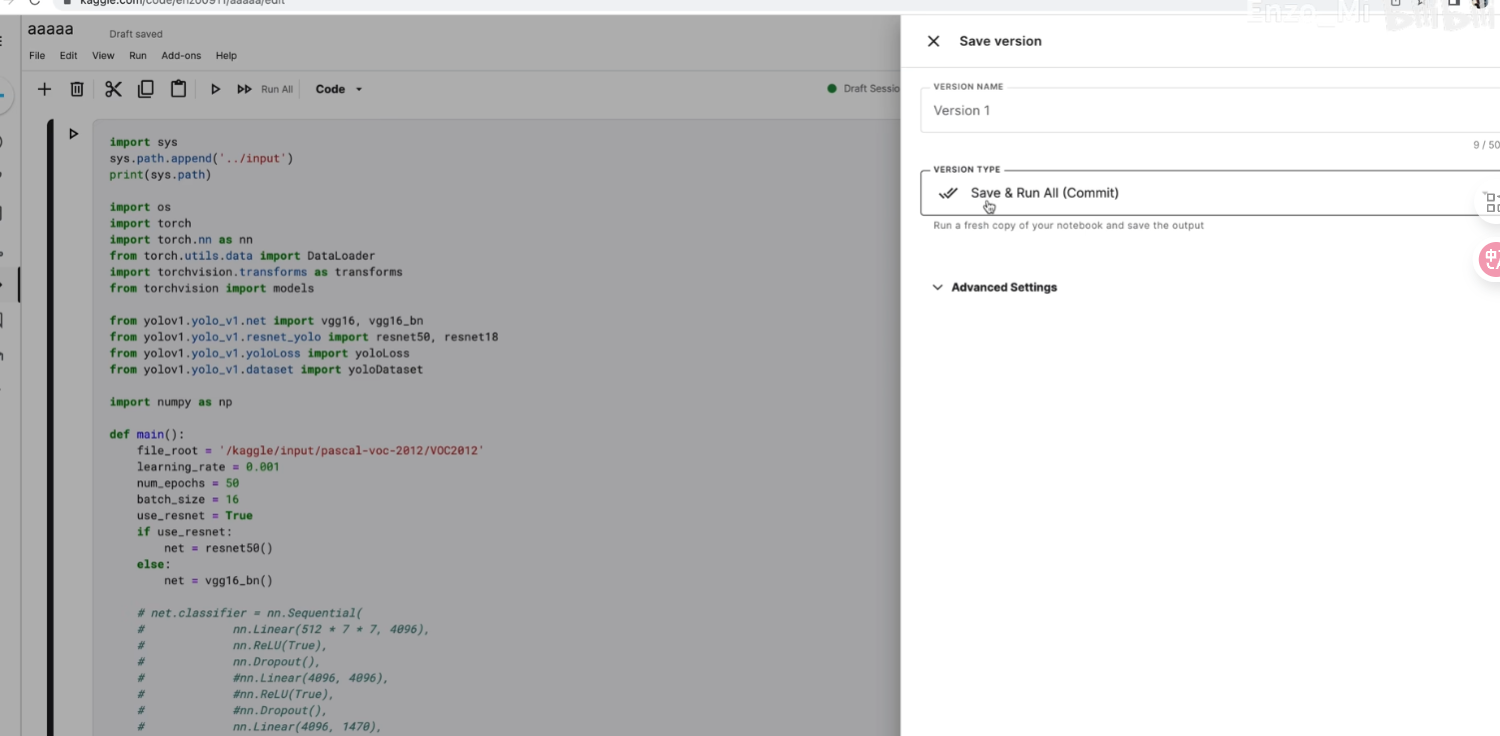The height and width of the screenshot is (736, 1500).
Task: Open the Code cell type dropdown
Action: (x=339, y=89)
